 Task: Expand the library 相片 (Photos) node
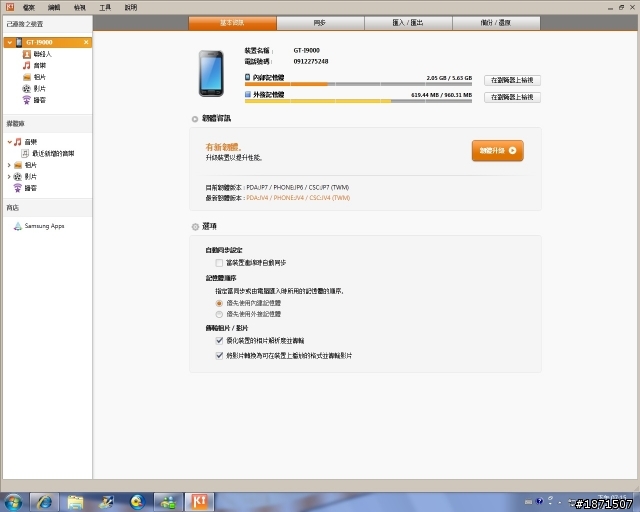tap(9, 165)
